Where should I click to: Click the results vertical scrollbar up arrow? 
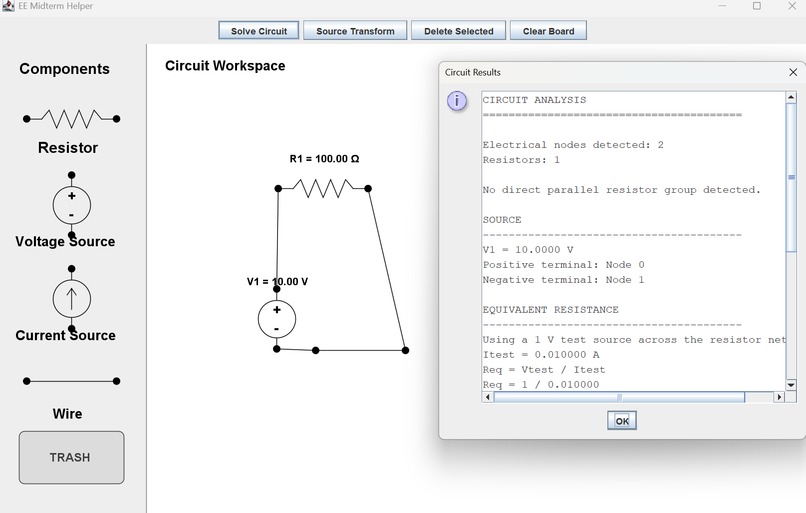[791, 97]
